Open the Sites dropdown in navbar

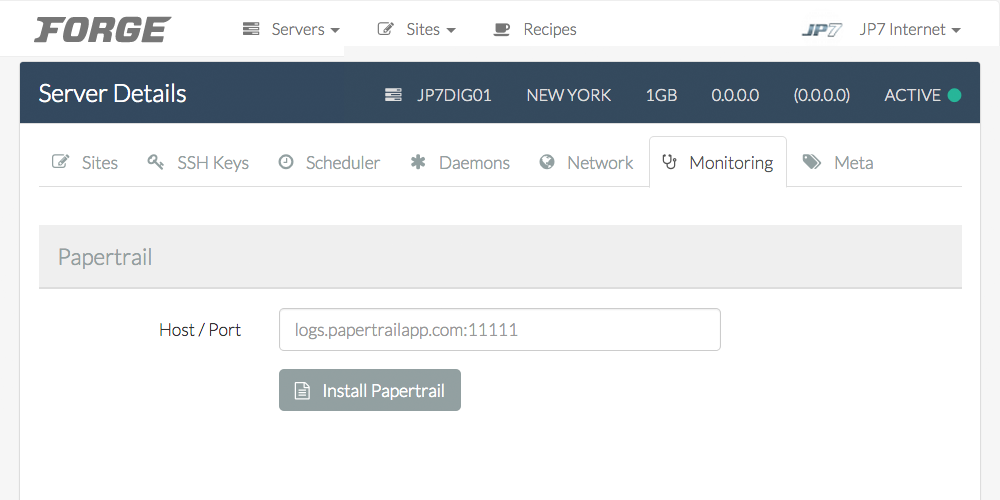[x=431, y=29]
